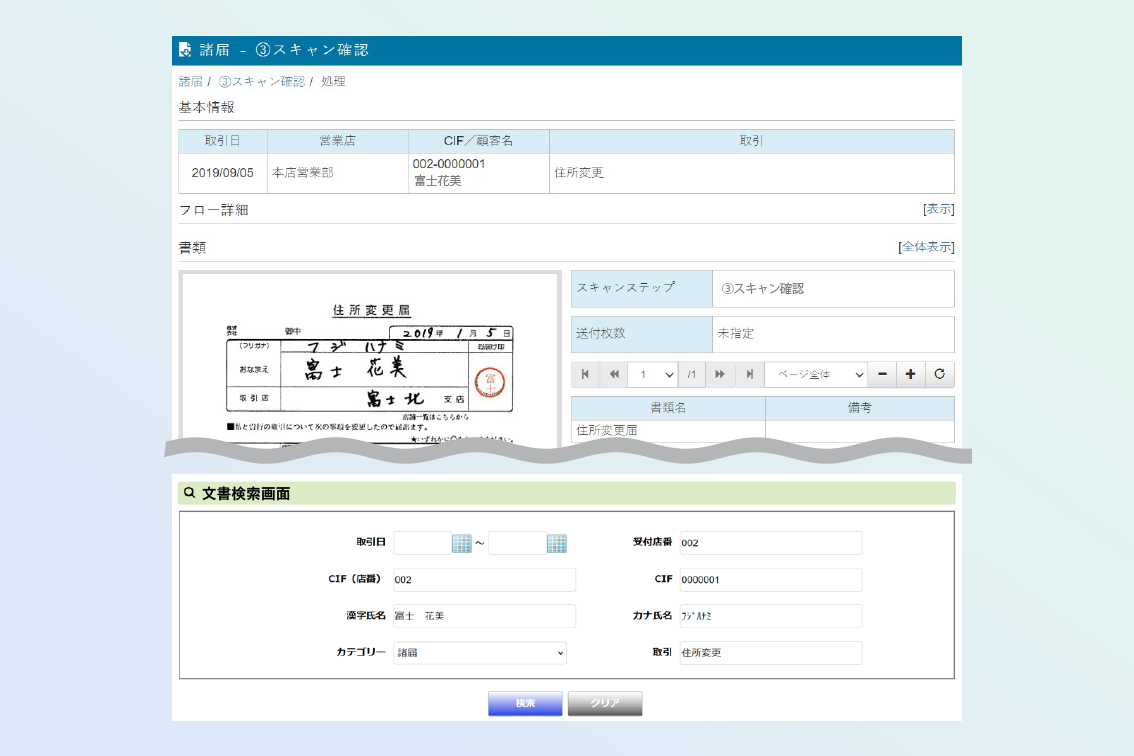Open calendar picker for start 取引日
This screenshot has height=756, width=1134.
(461, 544)
